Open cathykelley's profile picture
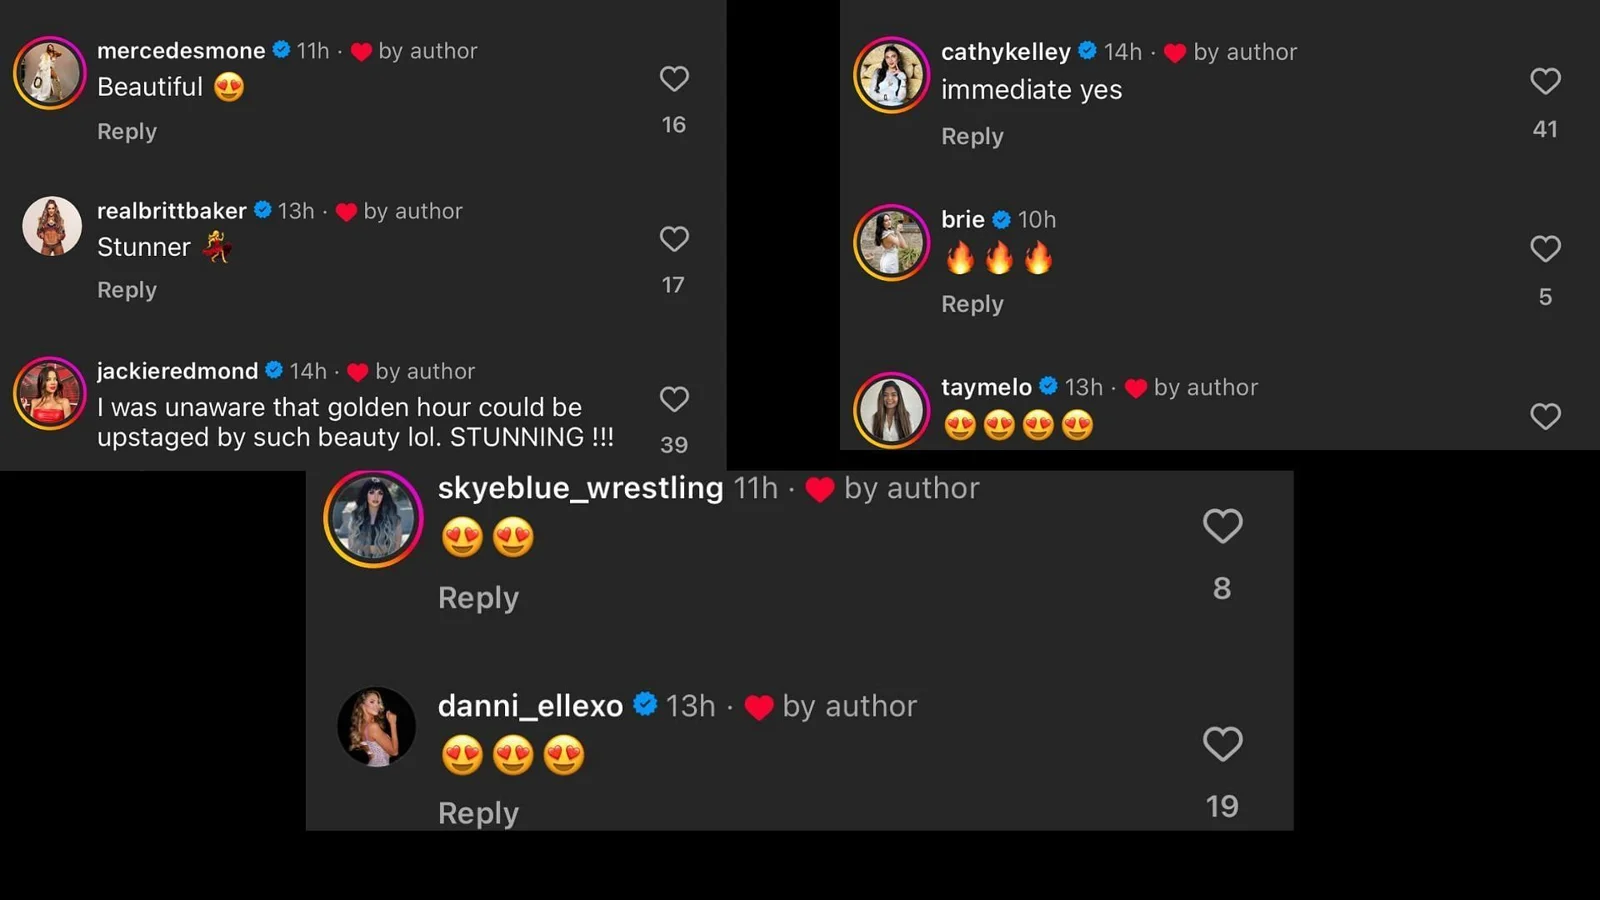Viewport: 1600px width, 900px height. click(x=891, y=75)
